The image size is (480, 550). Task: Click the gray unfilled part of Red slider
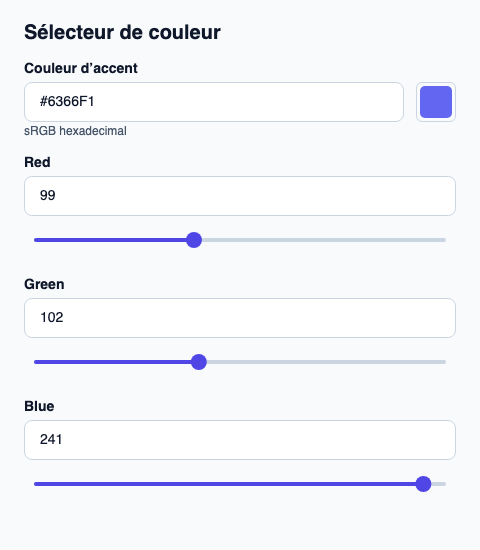coord(324,240)
